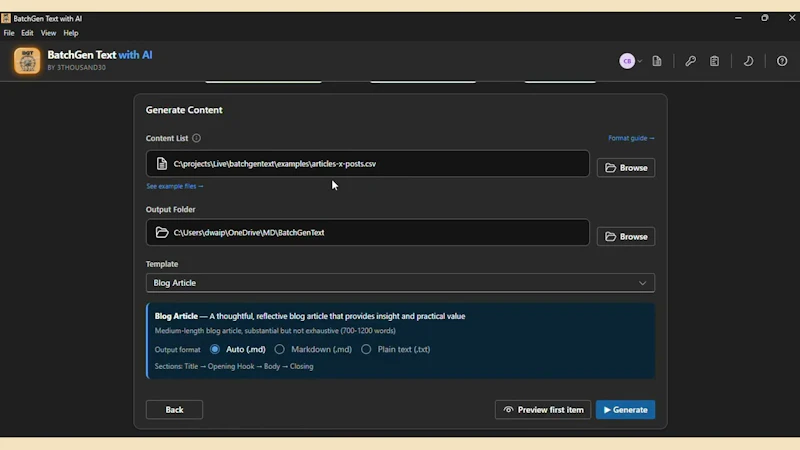Select the Plain text (.txt) output format
Screen dimensions: 800x450
coord(366,349)
